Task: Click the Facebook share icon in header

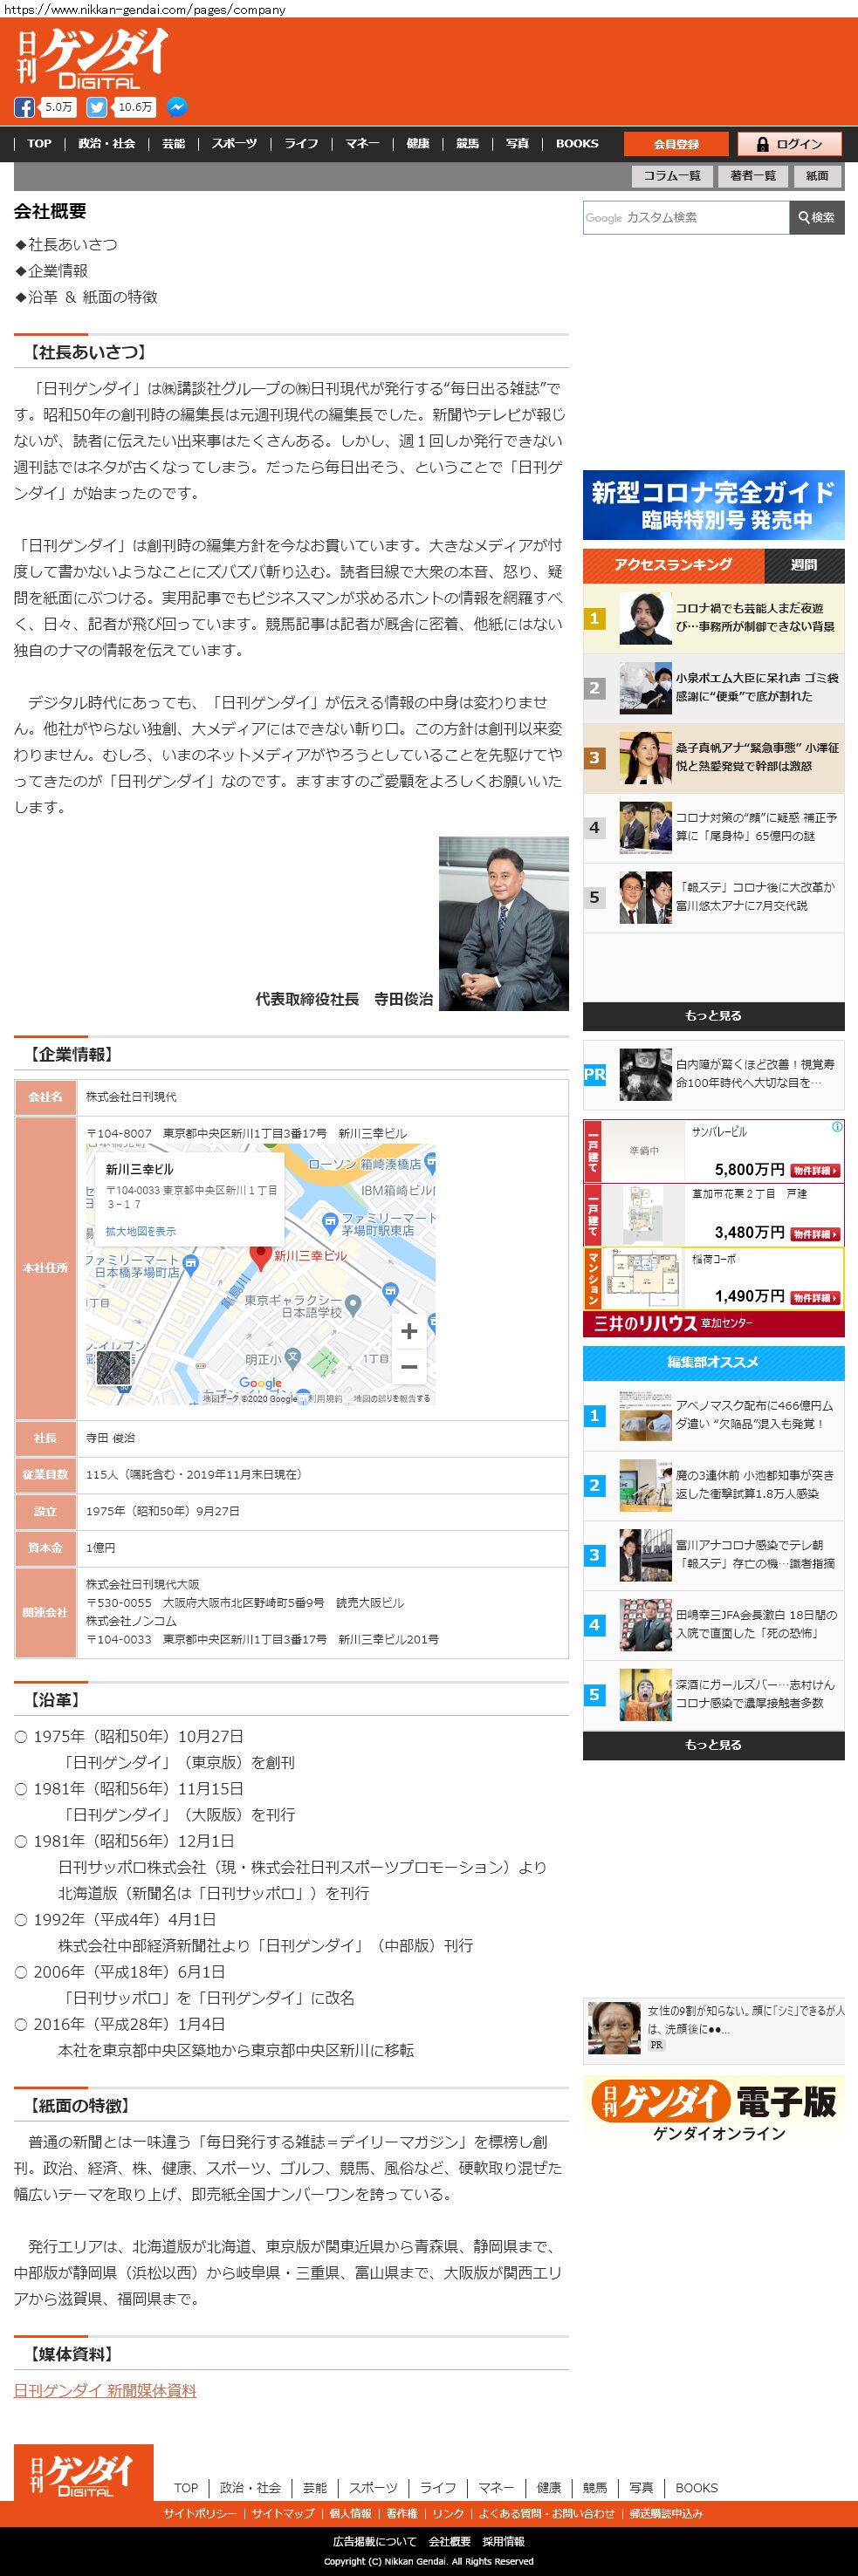Action: [x=24, y=107]
